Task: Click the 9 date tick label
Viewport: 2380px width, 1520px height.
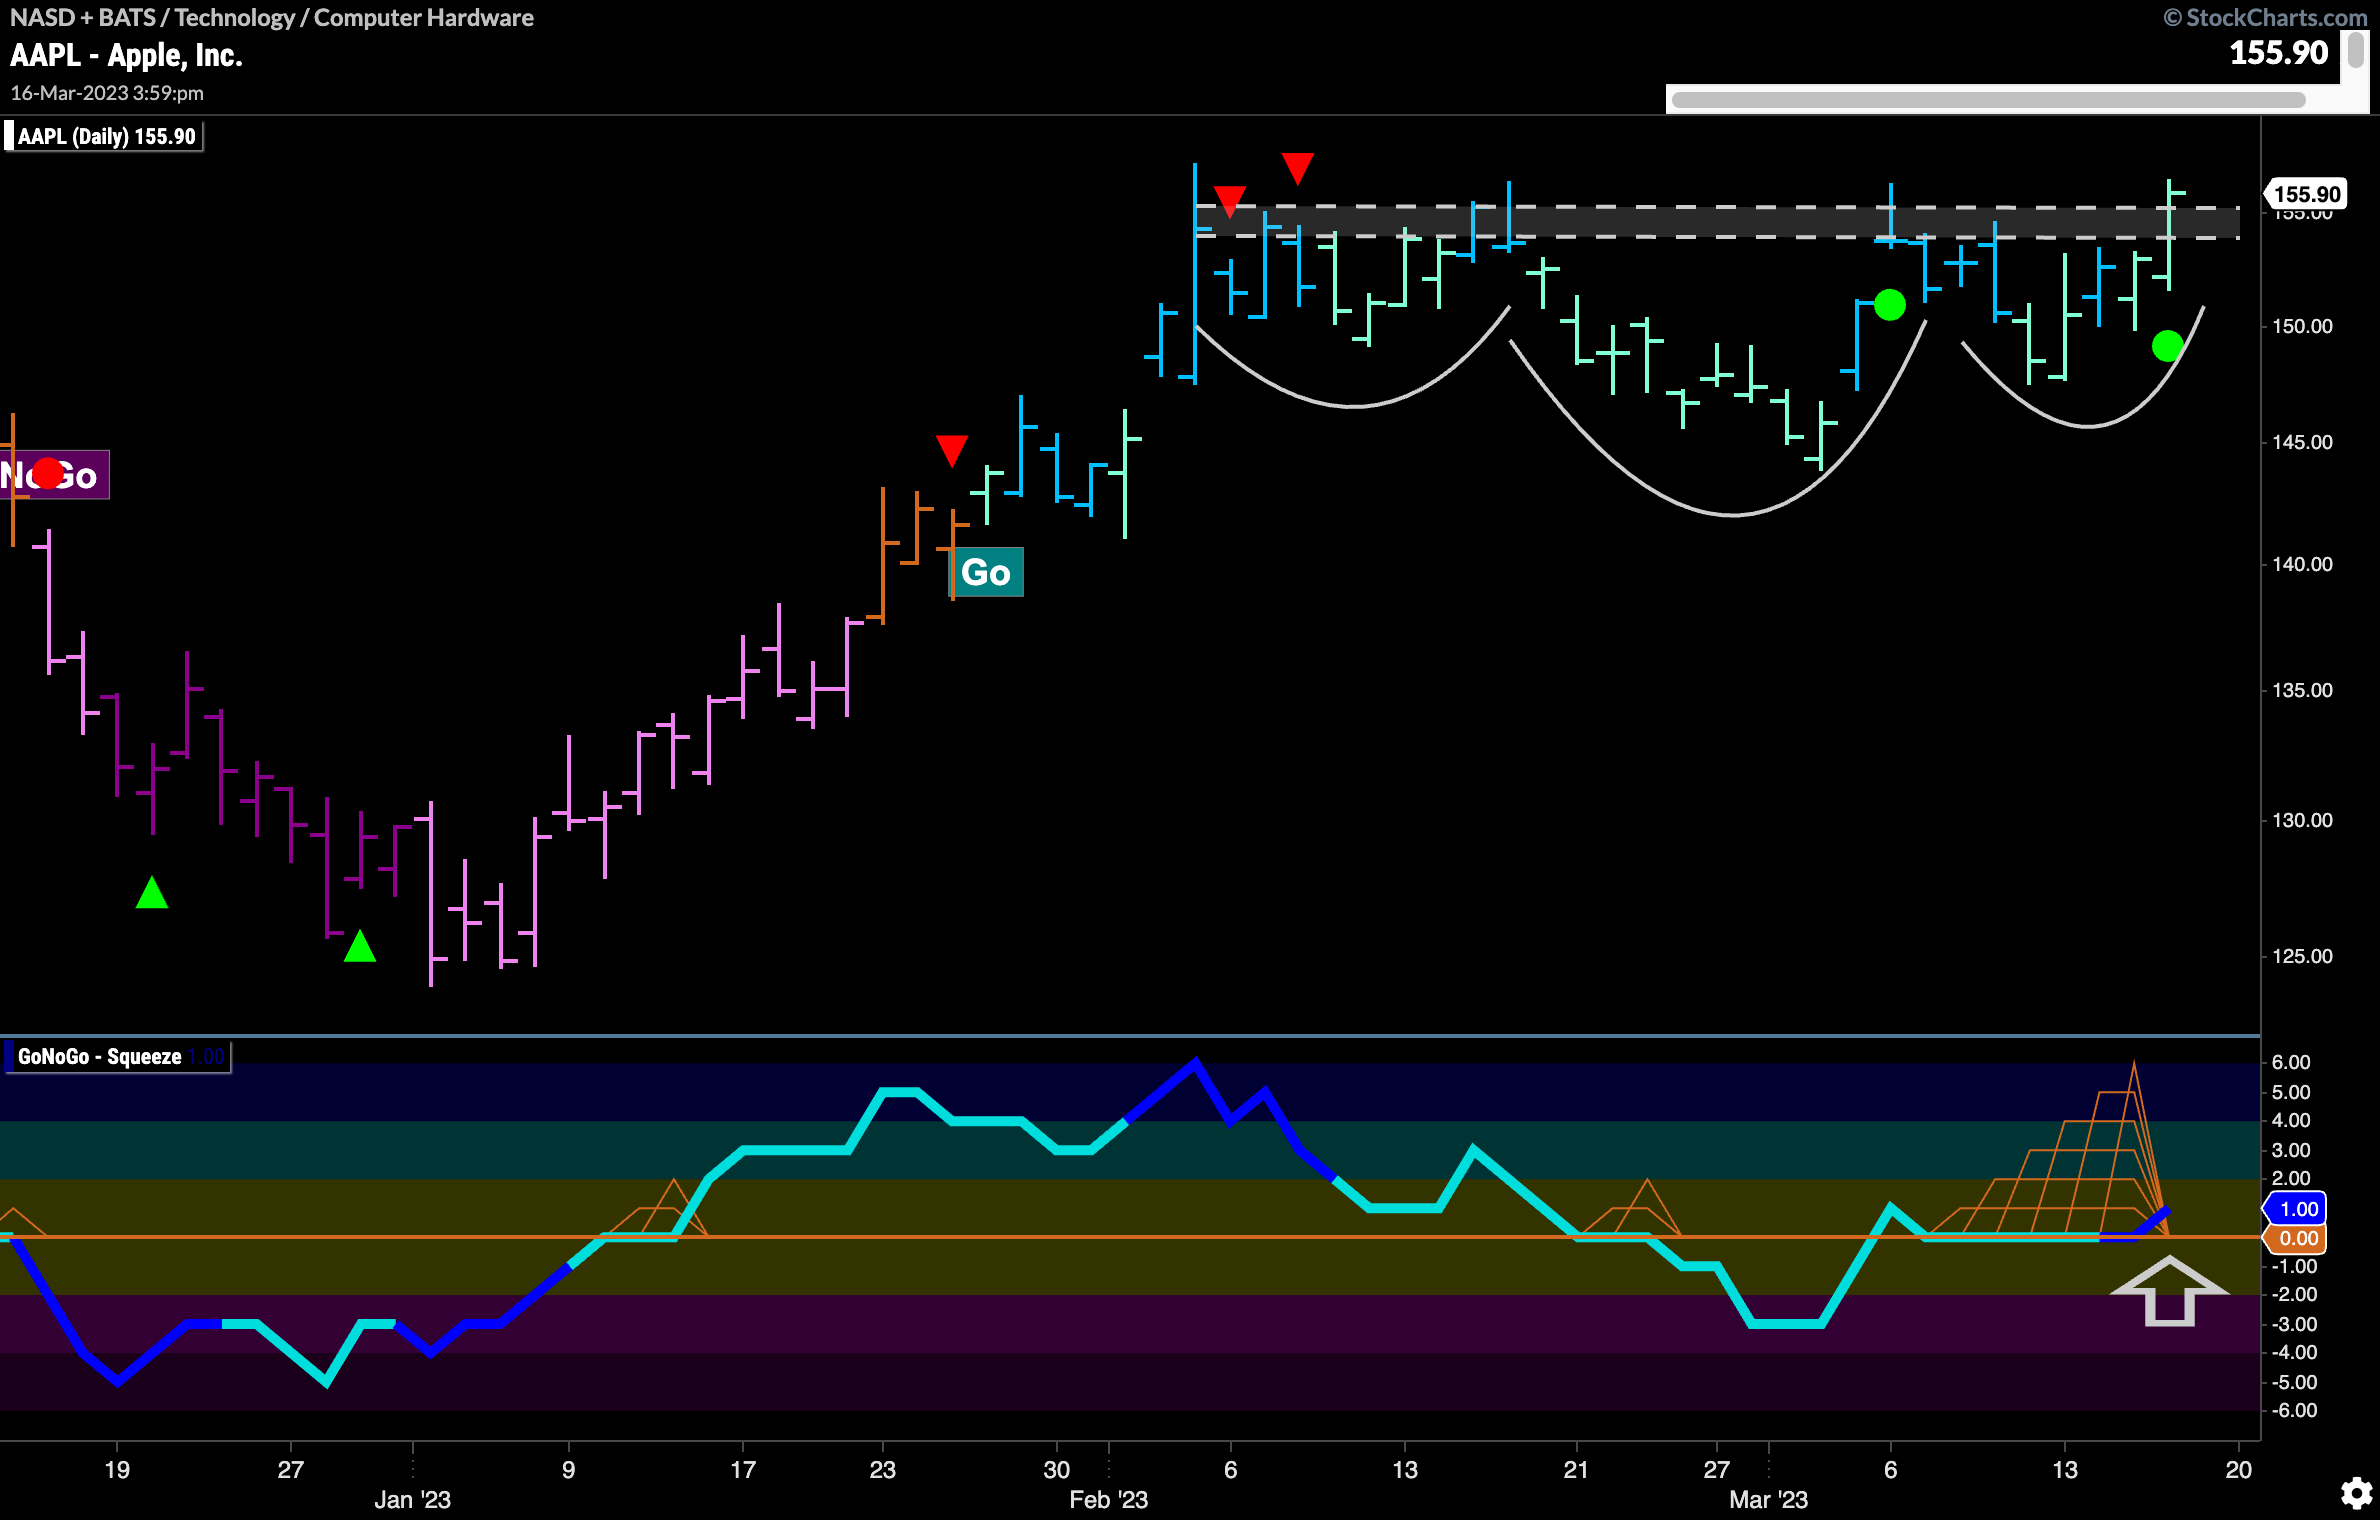Action: (568, 1470)
